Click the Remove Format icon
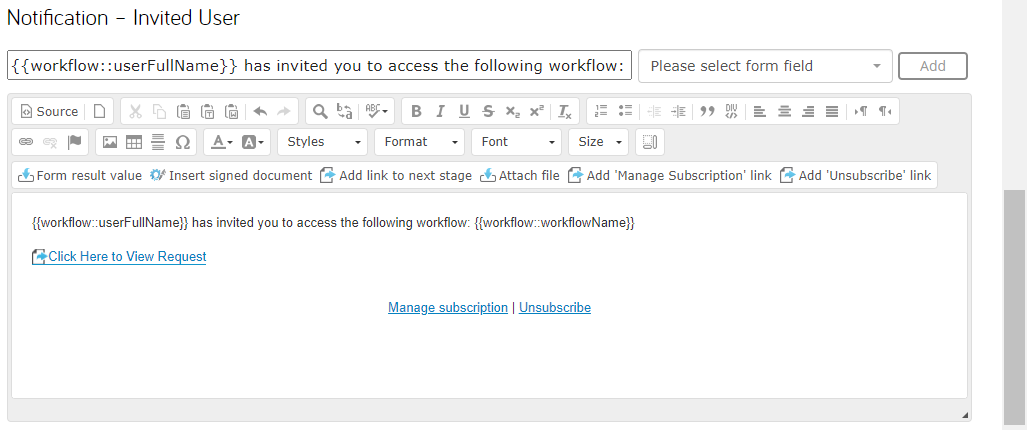This screenshot has width=1029, height=430. point(565,112)
